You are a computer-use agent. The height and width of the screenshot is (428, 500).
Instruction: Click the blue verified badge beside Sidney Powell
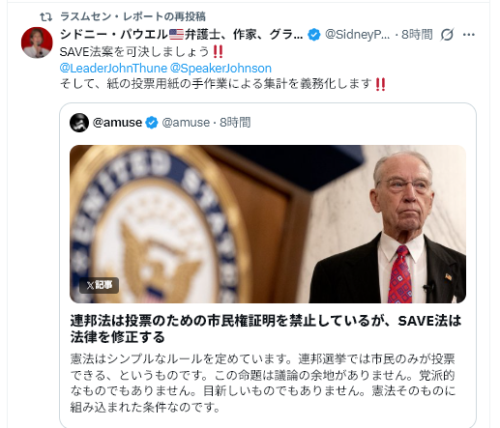coord(314,35)
